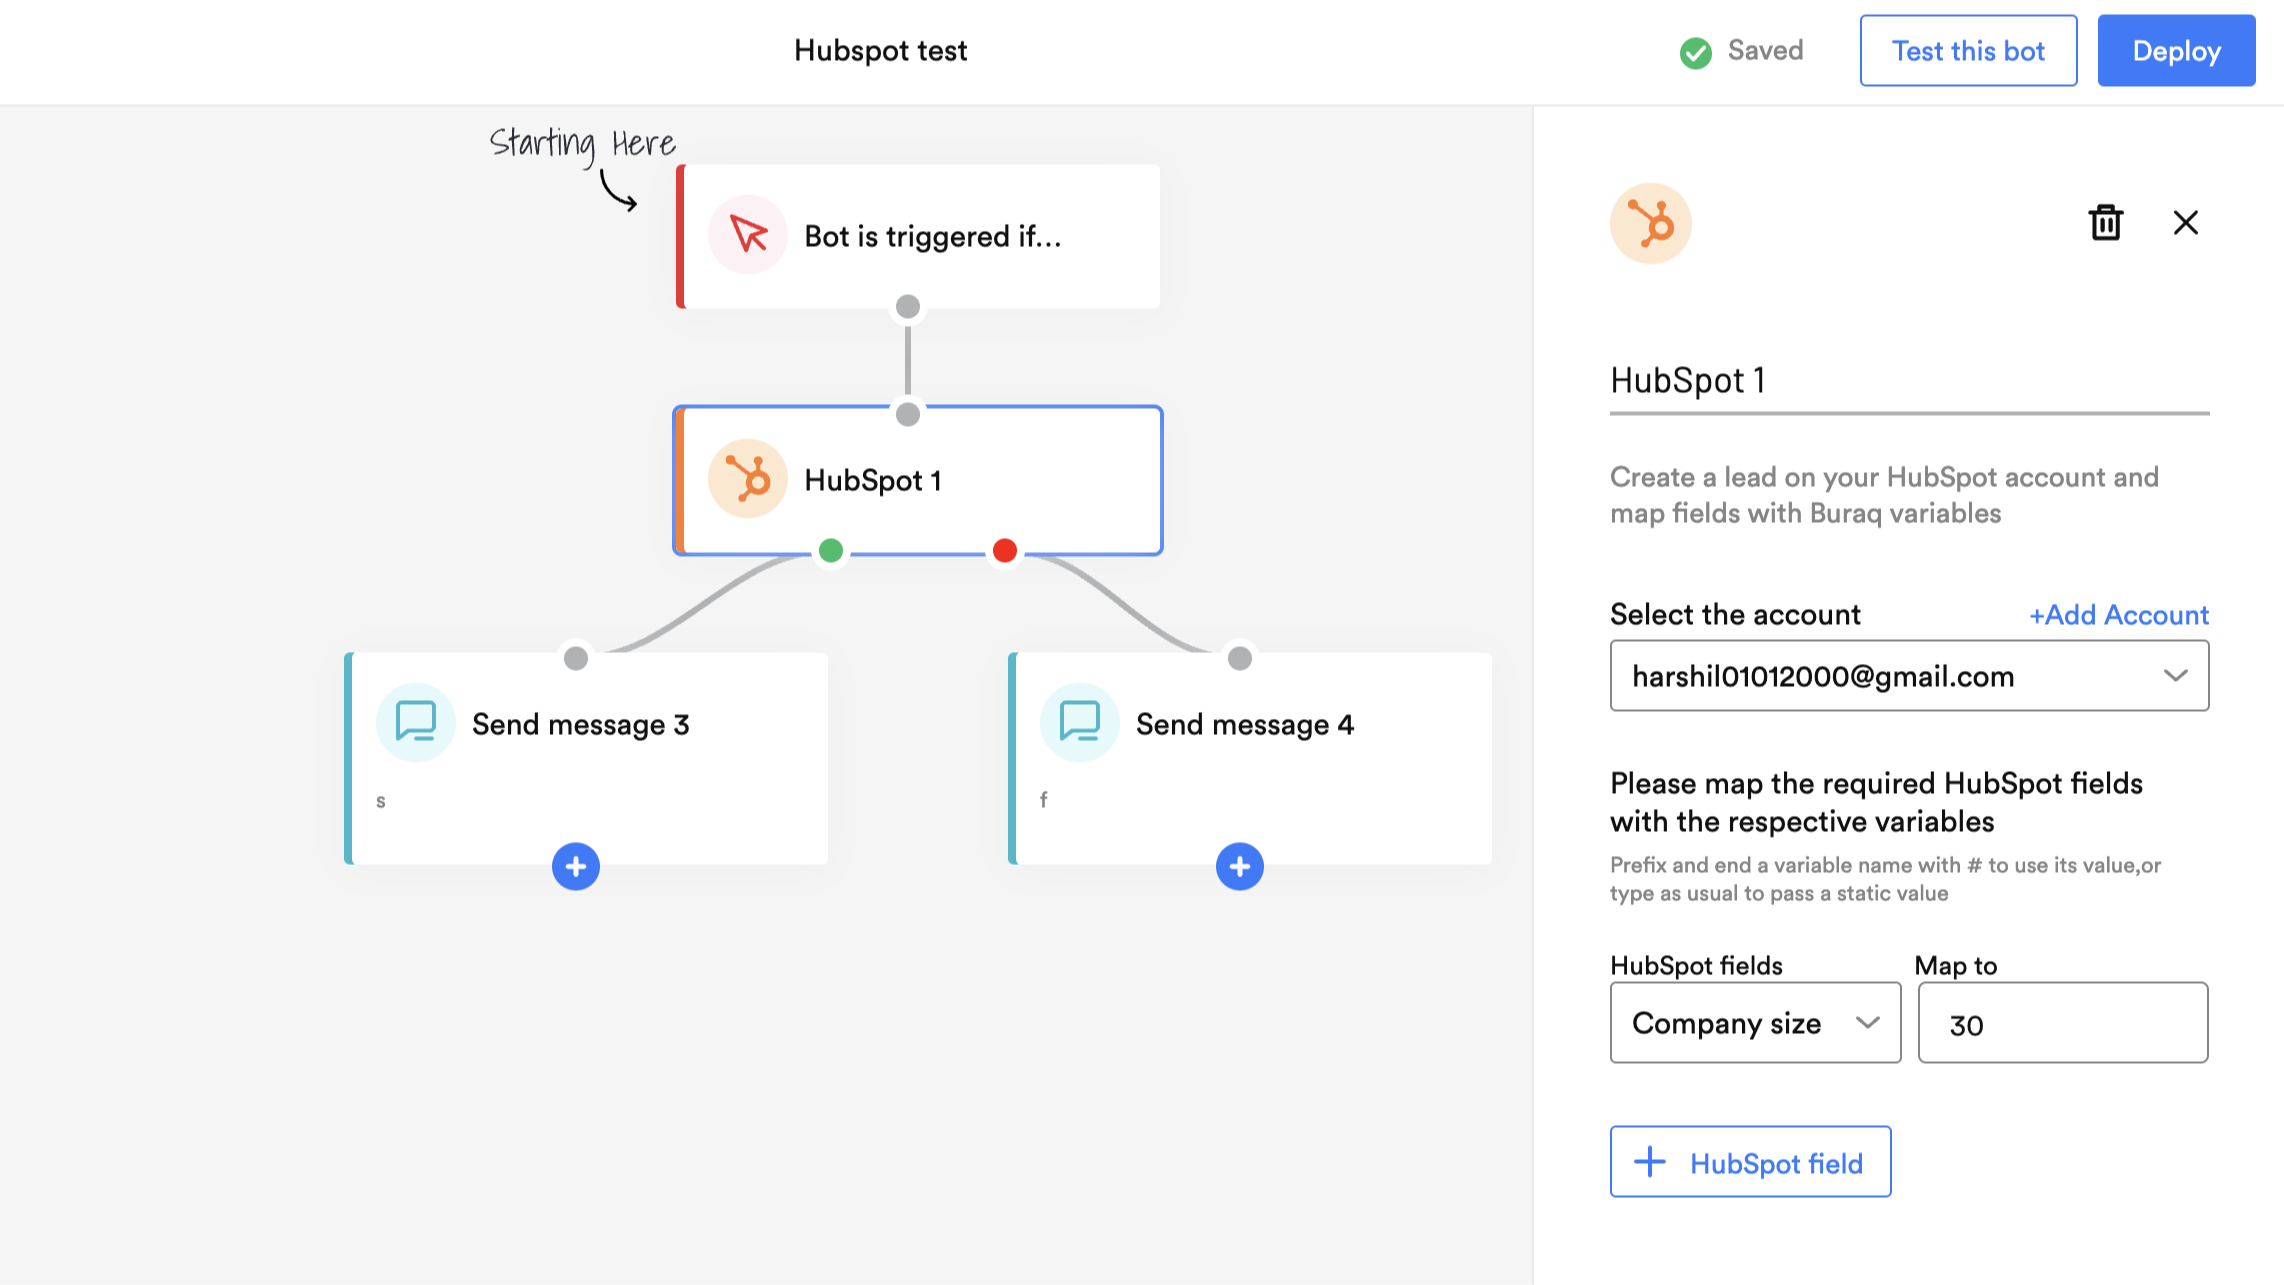Screen dimensions: 2284x1285
Task: Click green success connector on HubSpot node
Action: coord(830,550)
